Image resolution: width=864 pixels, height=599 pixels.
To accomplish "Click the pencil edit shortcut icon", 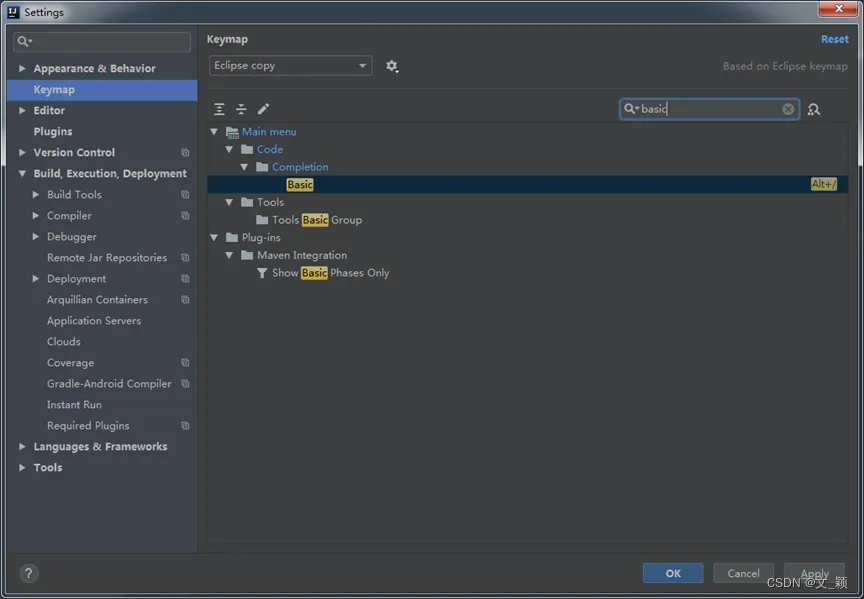I will (x=263, y=109).
